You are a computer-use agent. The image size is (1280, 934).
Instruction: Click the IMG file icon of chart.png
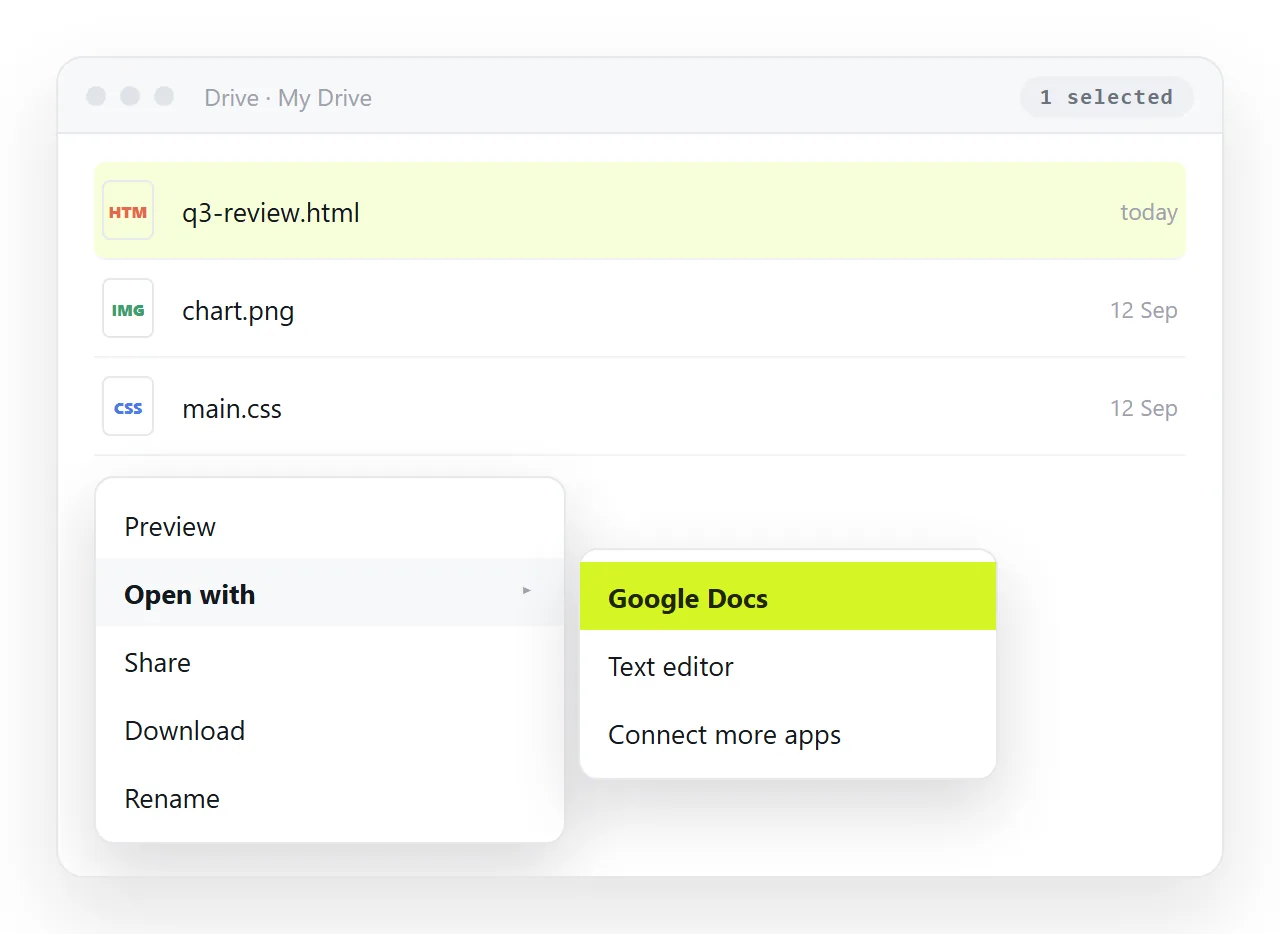point(128,309)
